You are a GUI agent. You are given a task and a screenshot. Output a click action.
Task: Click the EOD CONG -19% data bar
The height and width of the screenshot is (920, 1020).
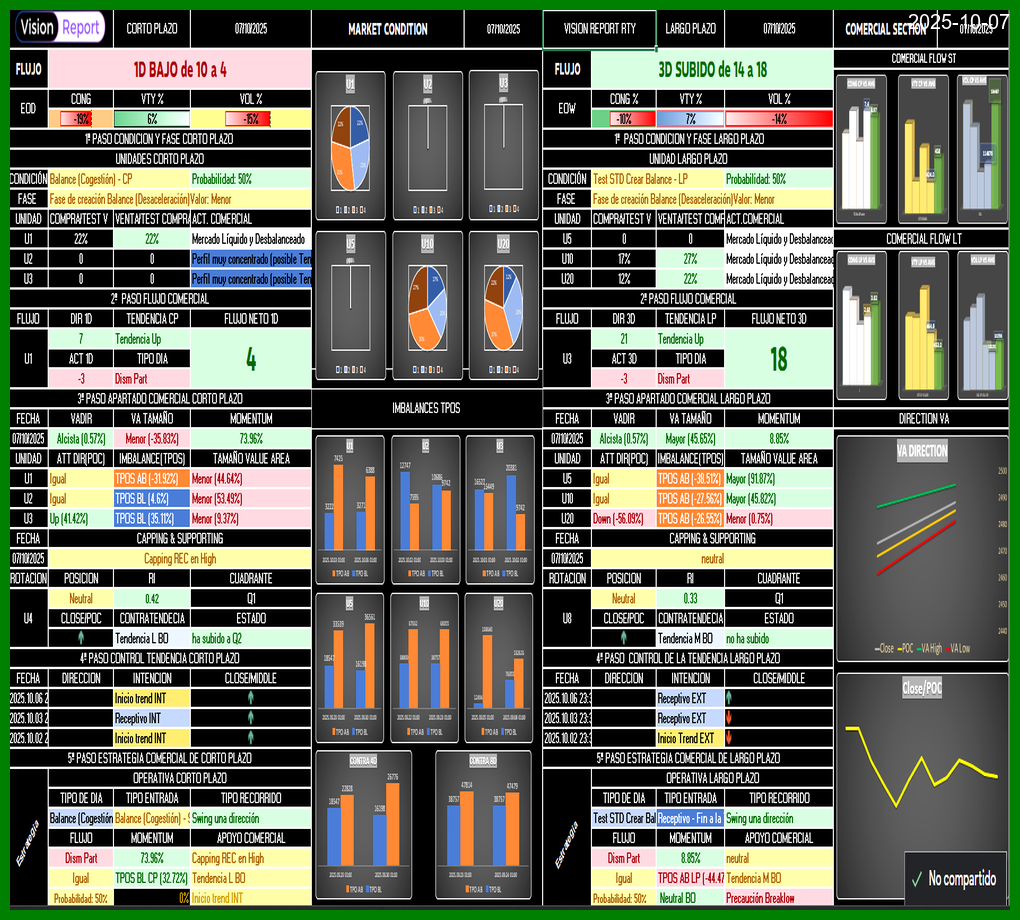tap(81, 118)
